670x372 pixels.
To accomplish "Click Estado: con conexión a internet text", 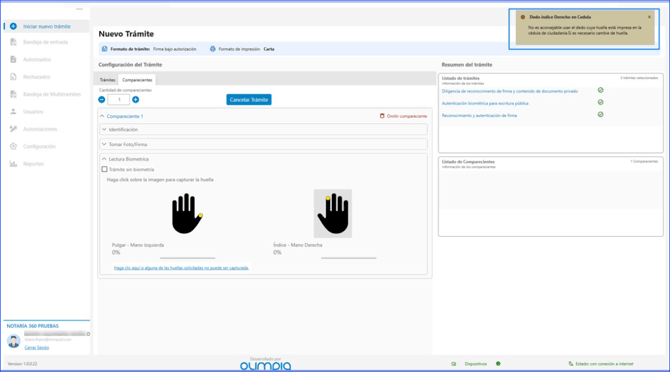I will pos(604,364).
